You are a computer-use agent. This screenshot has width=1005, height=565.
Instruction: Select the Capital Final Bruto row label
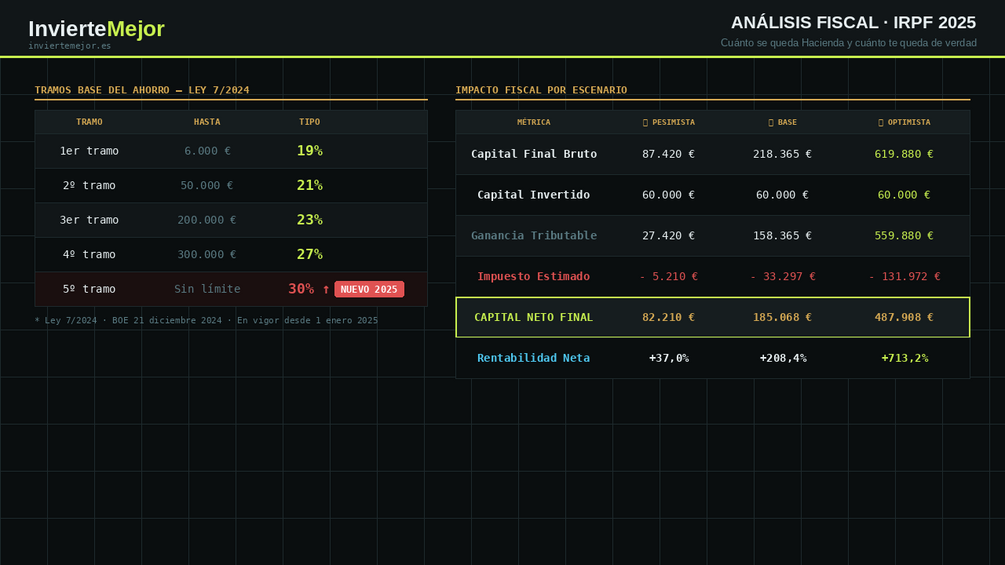click(x=534, y=154)
